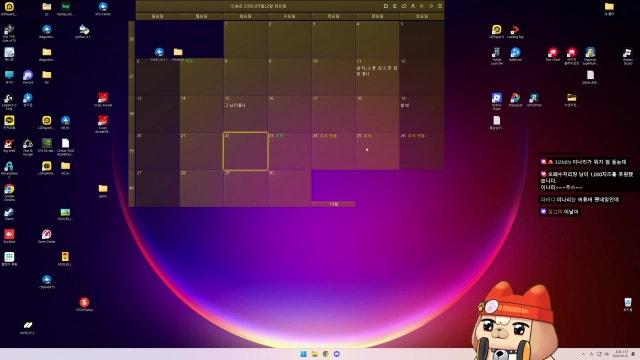Select the red AnyDesk desktop icon
640x360 pixels.
9,236
